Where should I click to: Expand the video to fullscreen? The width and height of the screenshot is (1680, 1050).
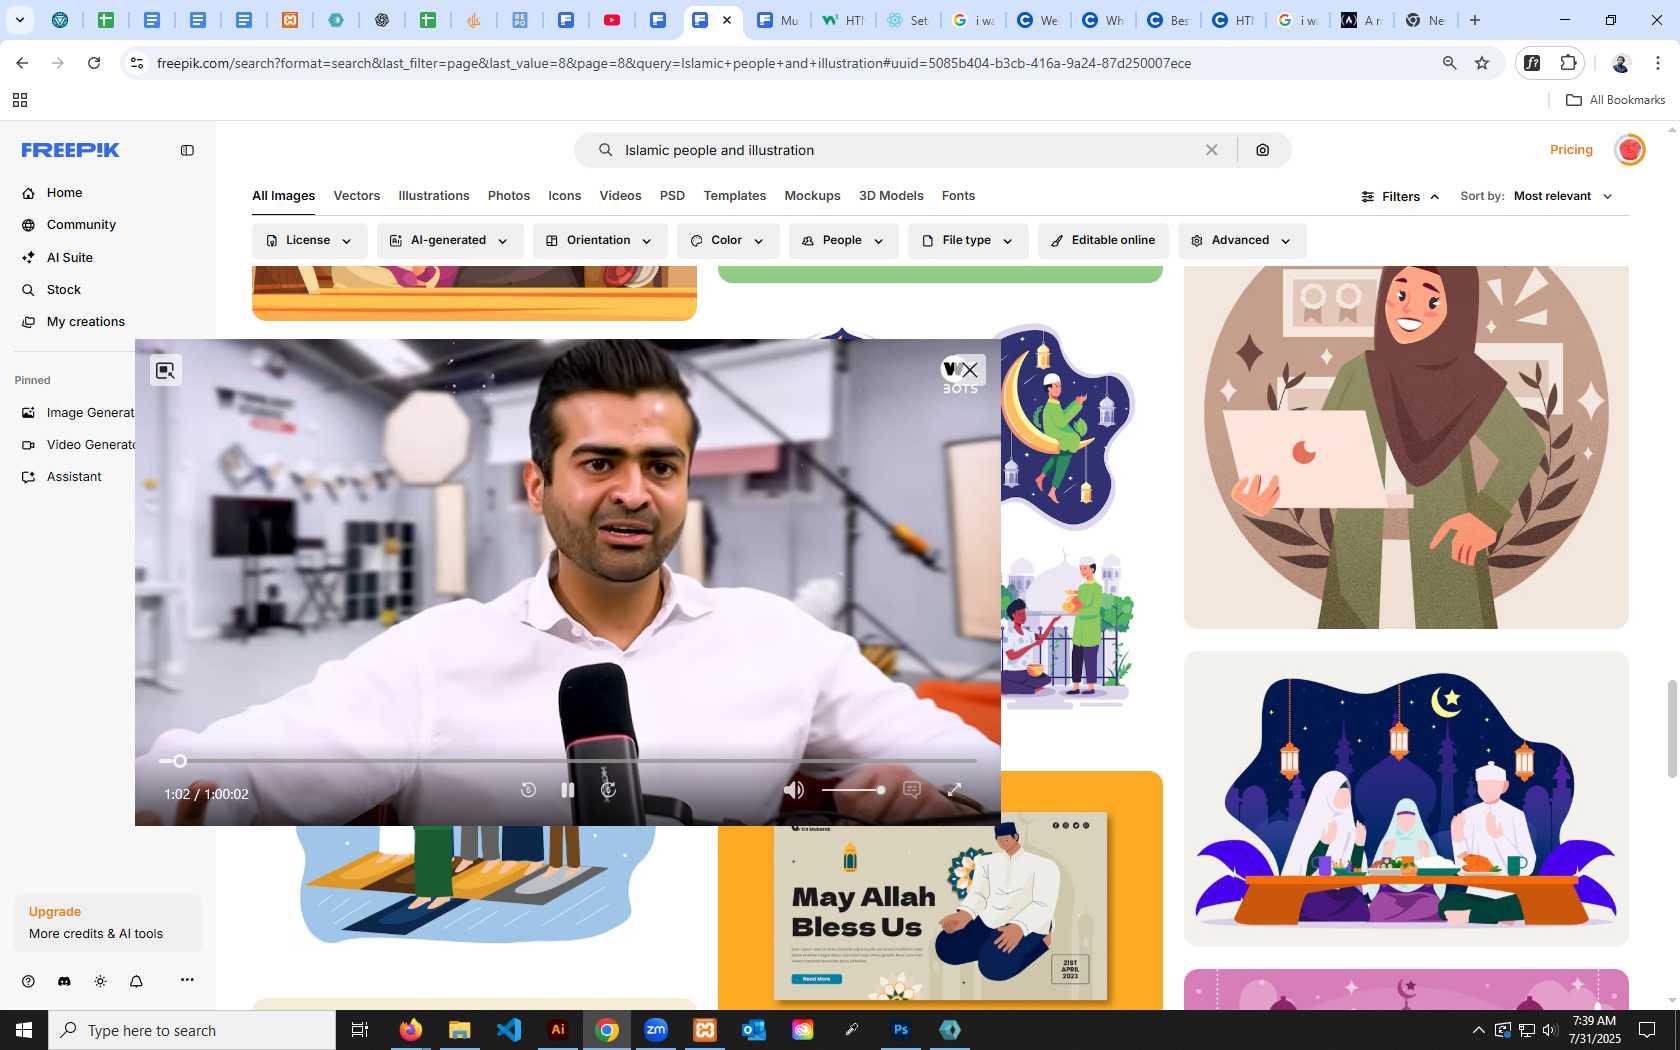[955, 790]
